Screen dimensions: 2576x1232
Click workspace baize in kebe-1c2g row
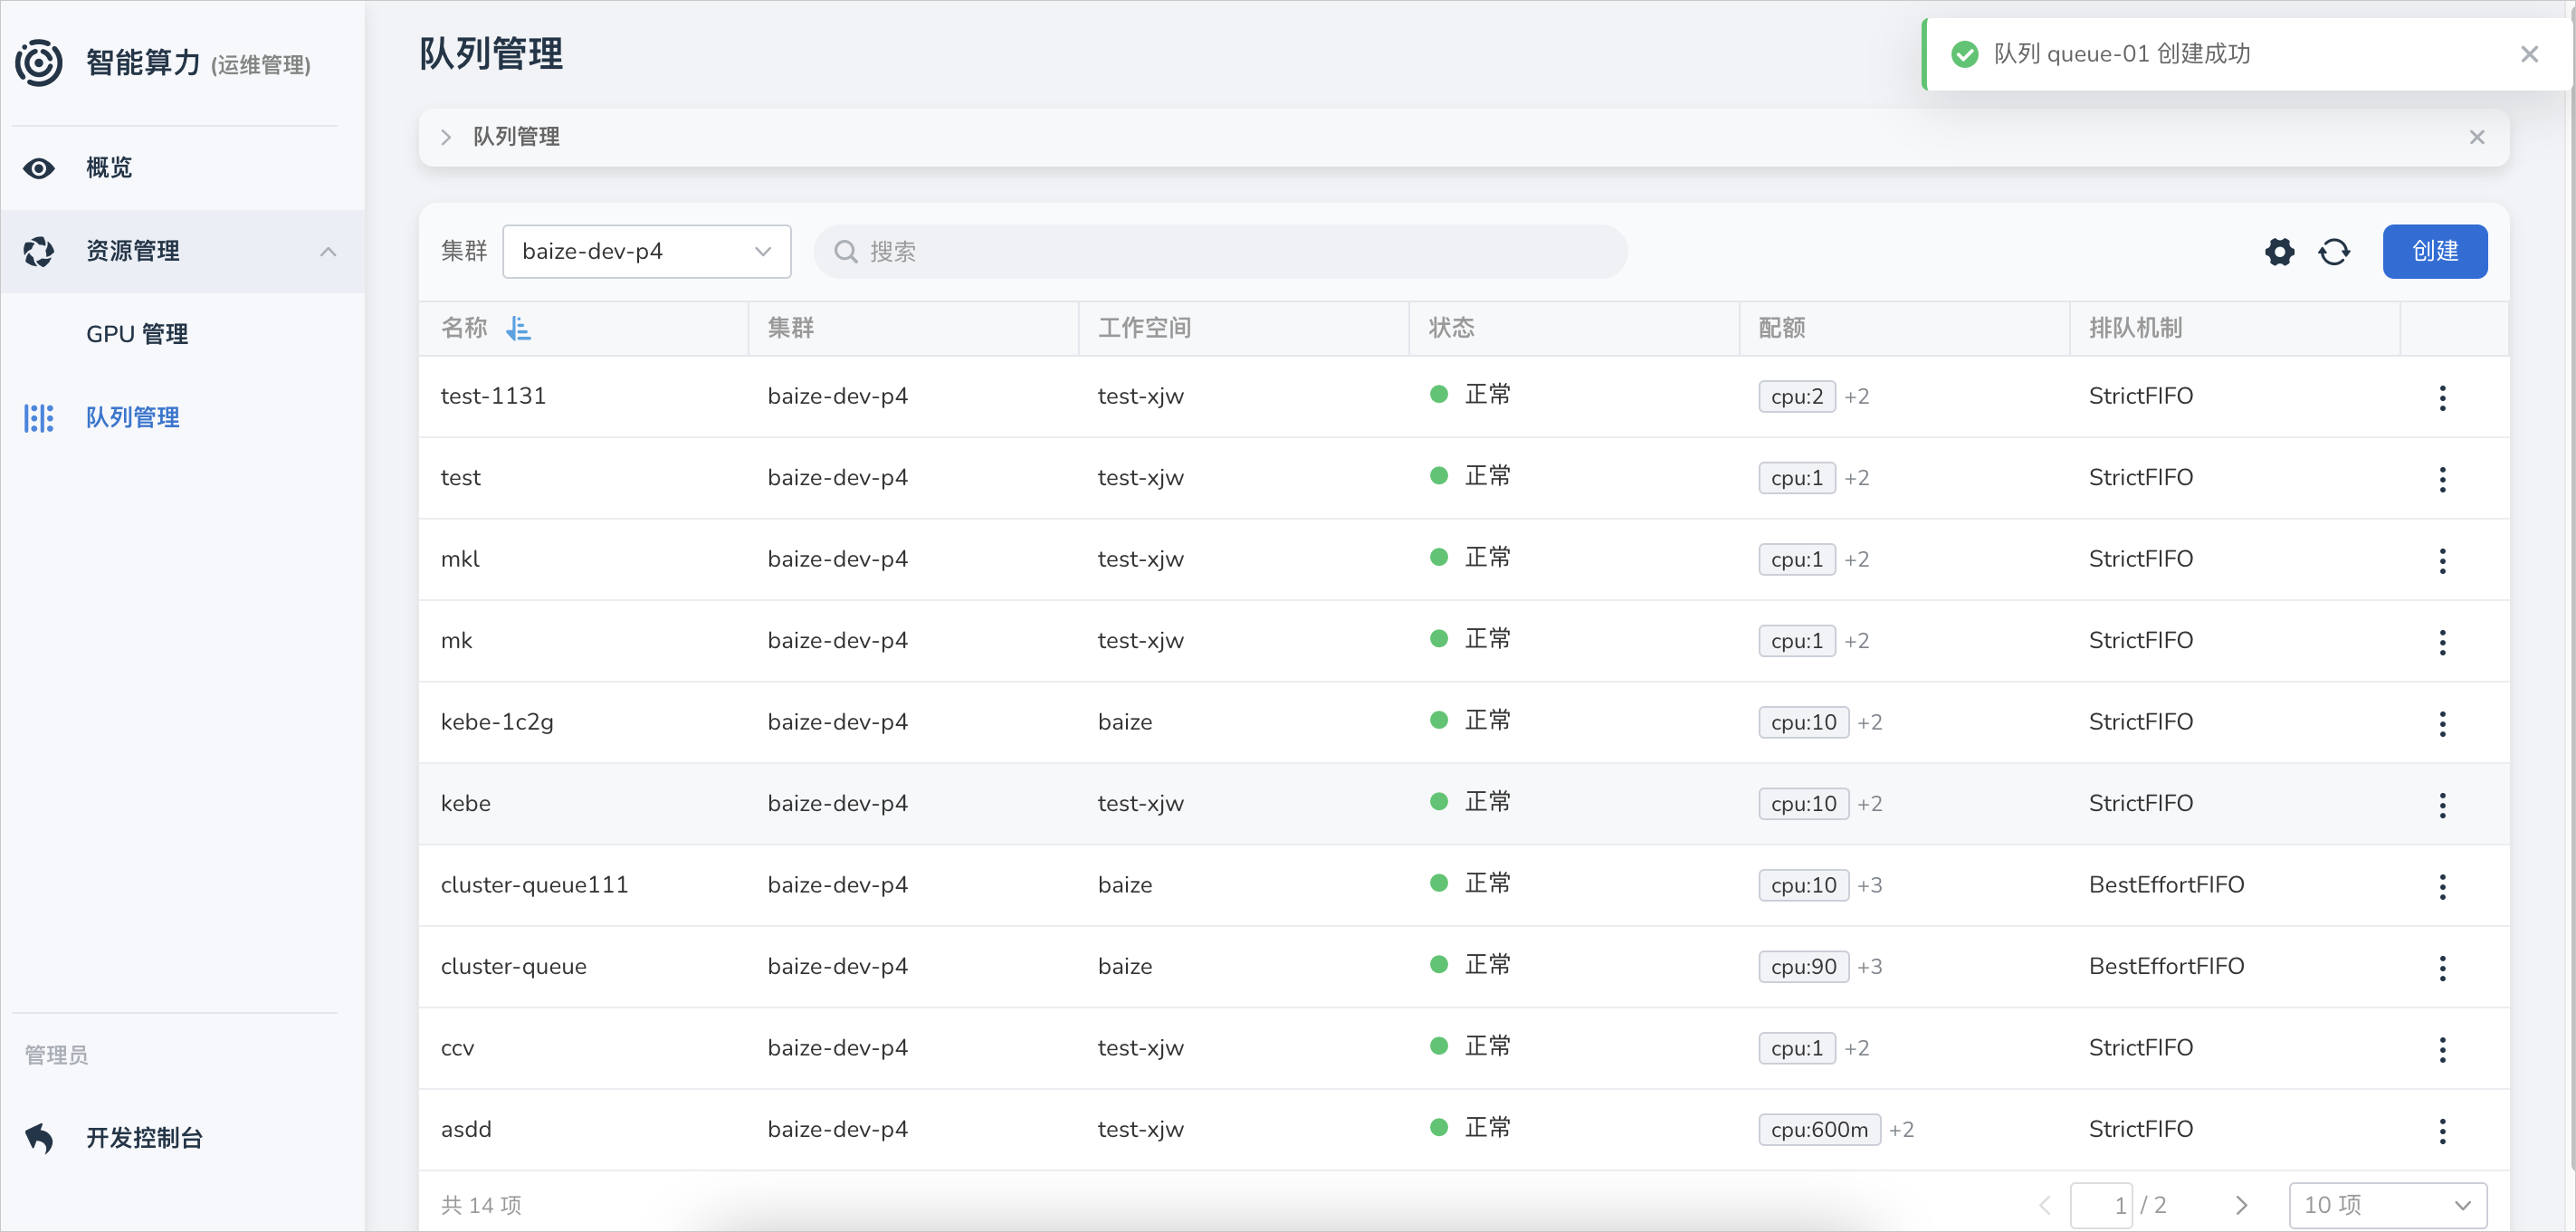click(x=1124, y=722)
